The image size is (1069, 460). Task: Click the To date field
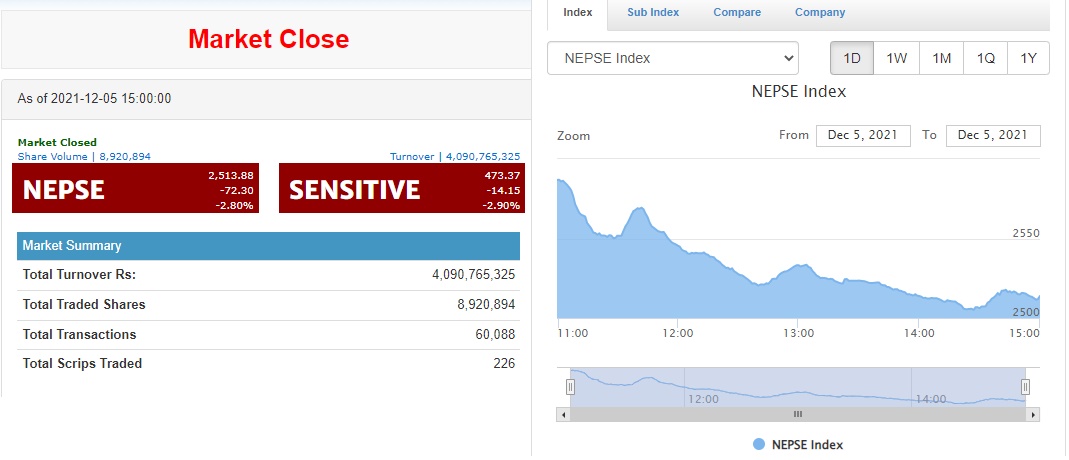993,135
